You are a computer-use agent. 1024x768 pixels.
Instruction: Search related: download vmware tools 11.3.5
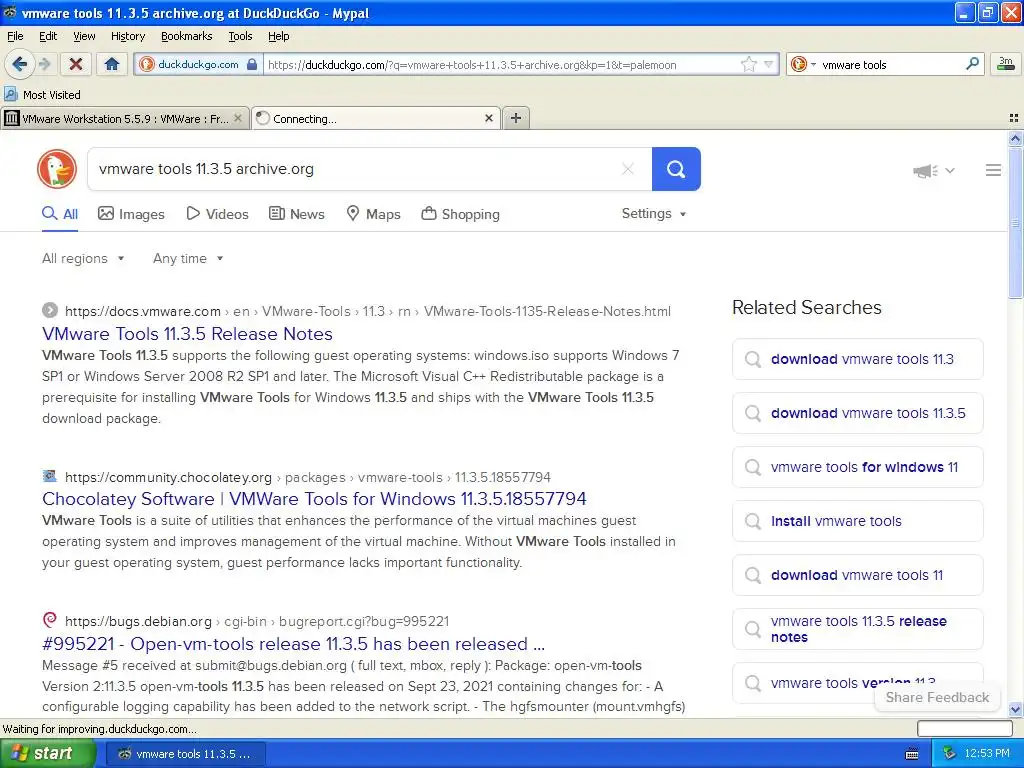click(857, 413)
